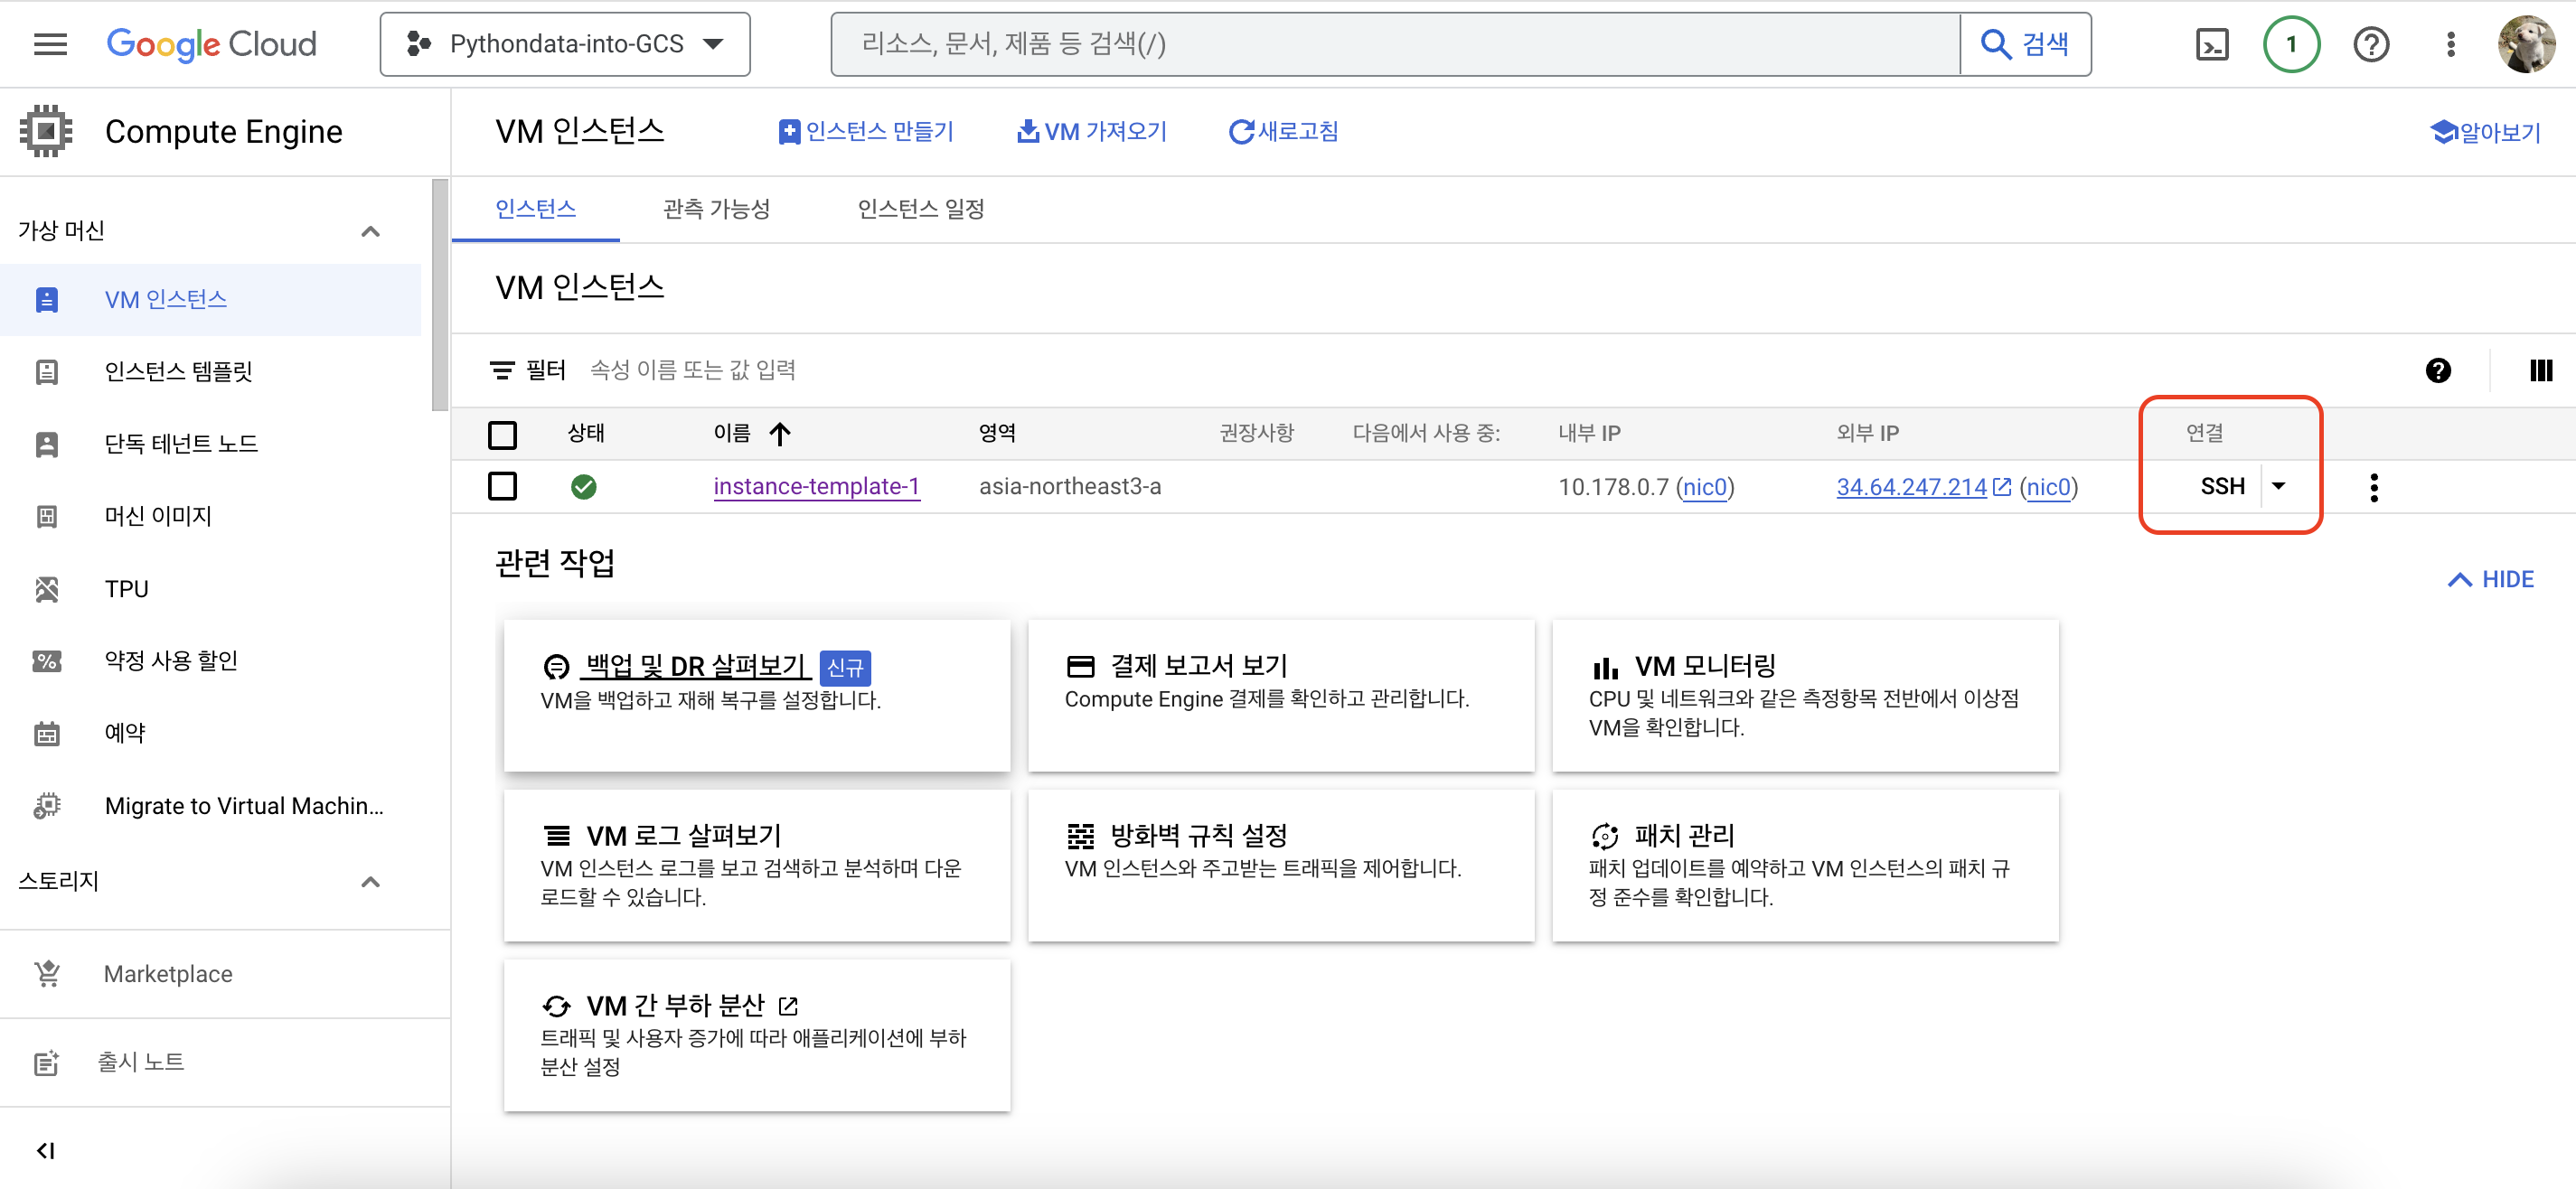Screen dimensions: 2576x1189
Task: Collapse the 스토리지 sidebar section
Action: [x=370, y=881]
